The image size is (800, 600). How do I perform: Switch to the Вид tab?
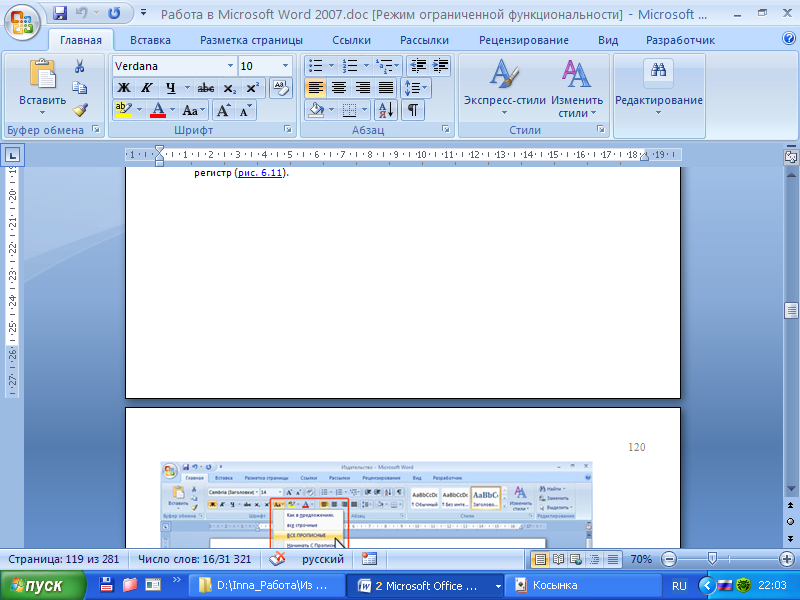point(608,40)
